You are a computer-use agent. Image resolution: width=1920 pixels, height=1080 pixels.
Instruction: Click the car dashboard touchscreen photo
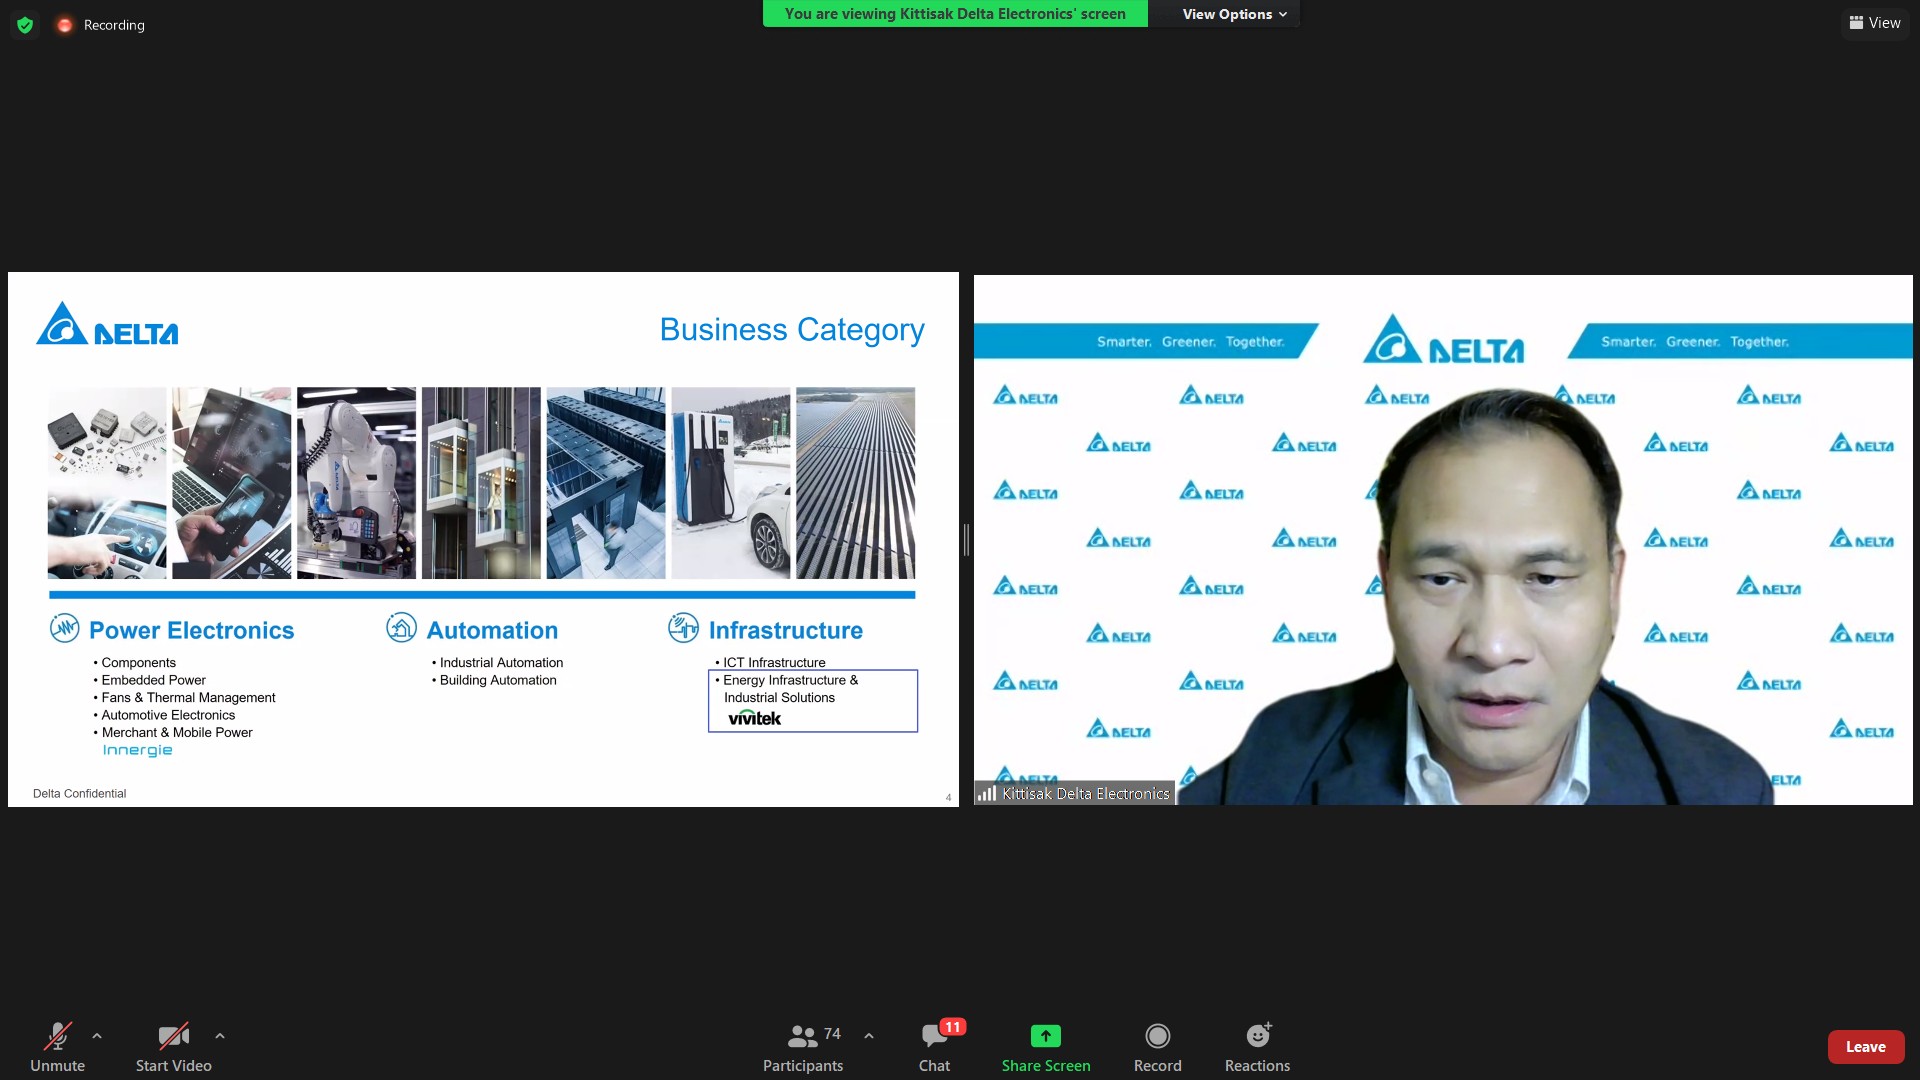tap(107, 535)
